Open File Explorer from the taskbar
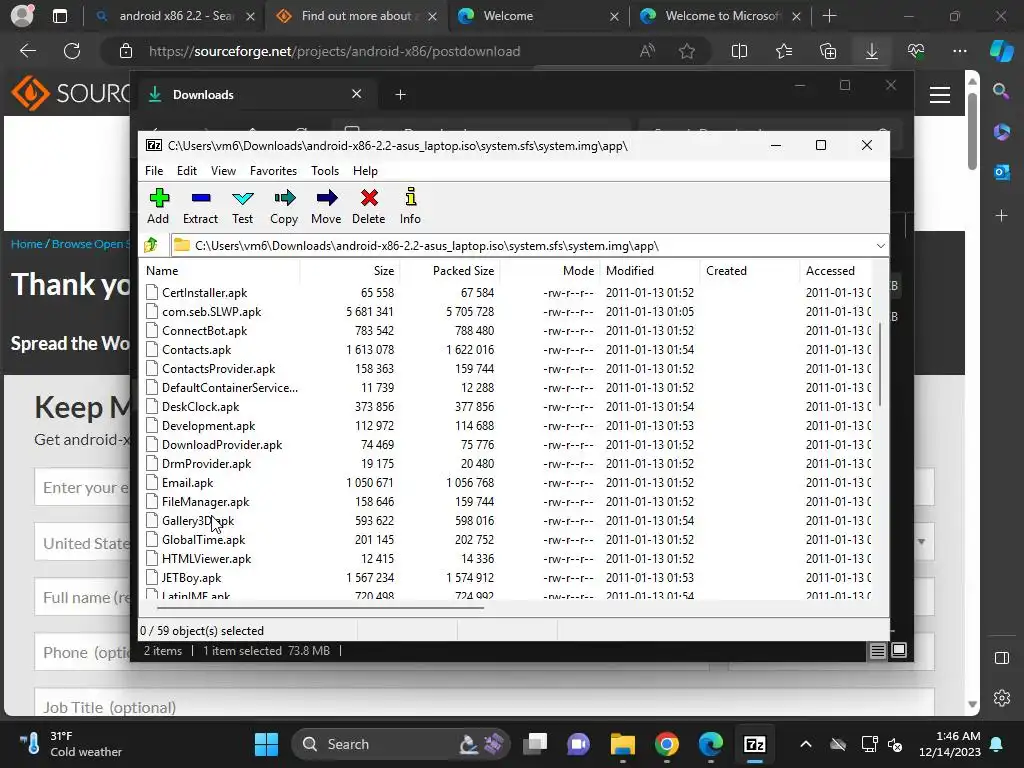This screenshot has width=1024, height=768. click(x=622, y=744)
